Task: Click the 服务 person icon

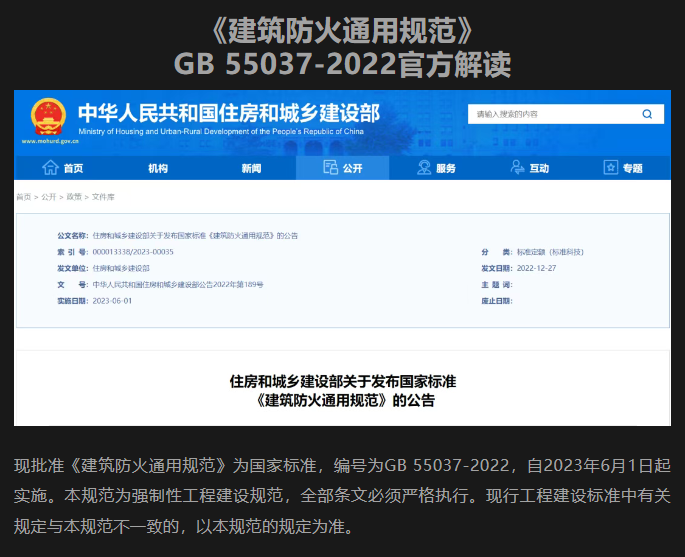Action: (424, 167)
